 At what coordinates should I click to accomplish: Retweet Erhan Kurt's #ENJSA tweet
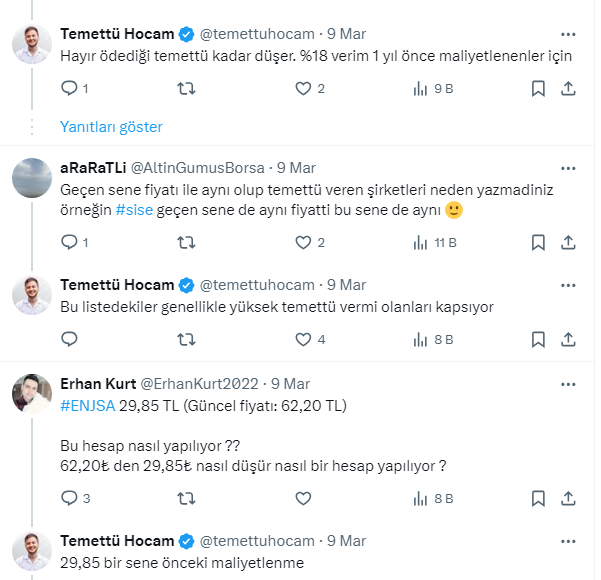[x=186, y=497]
